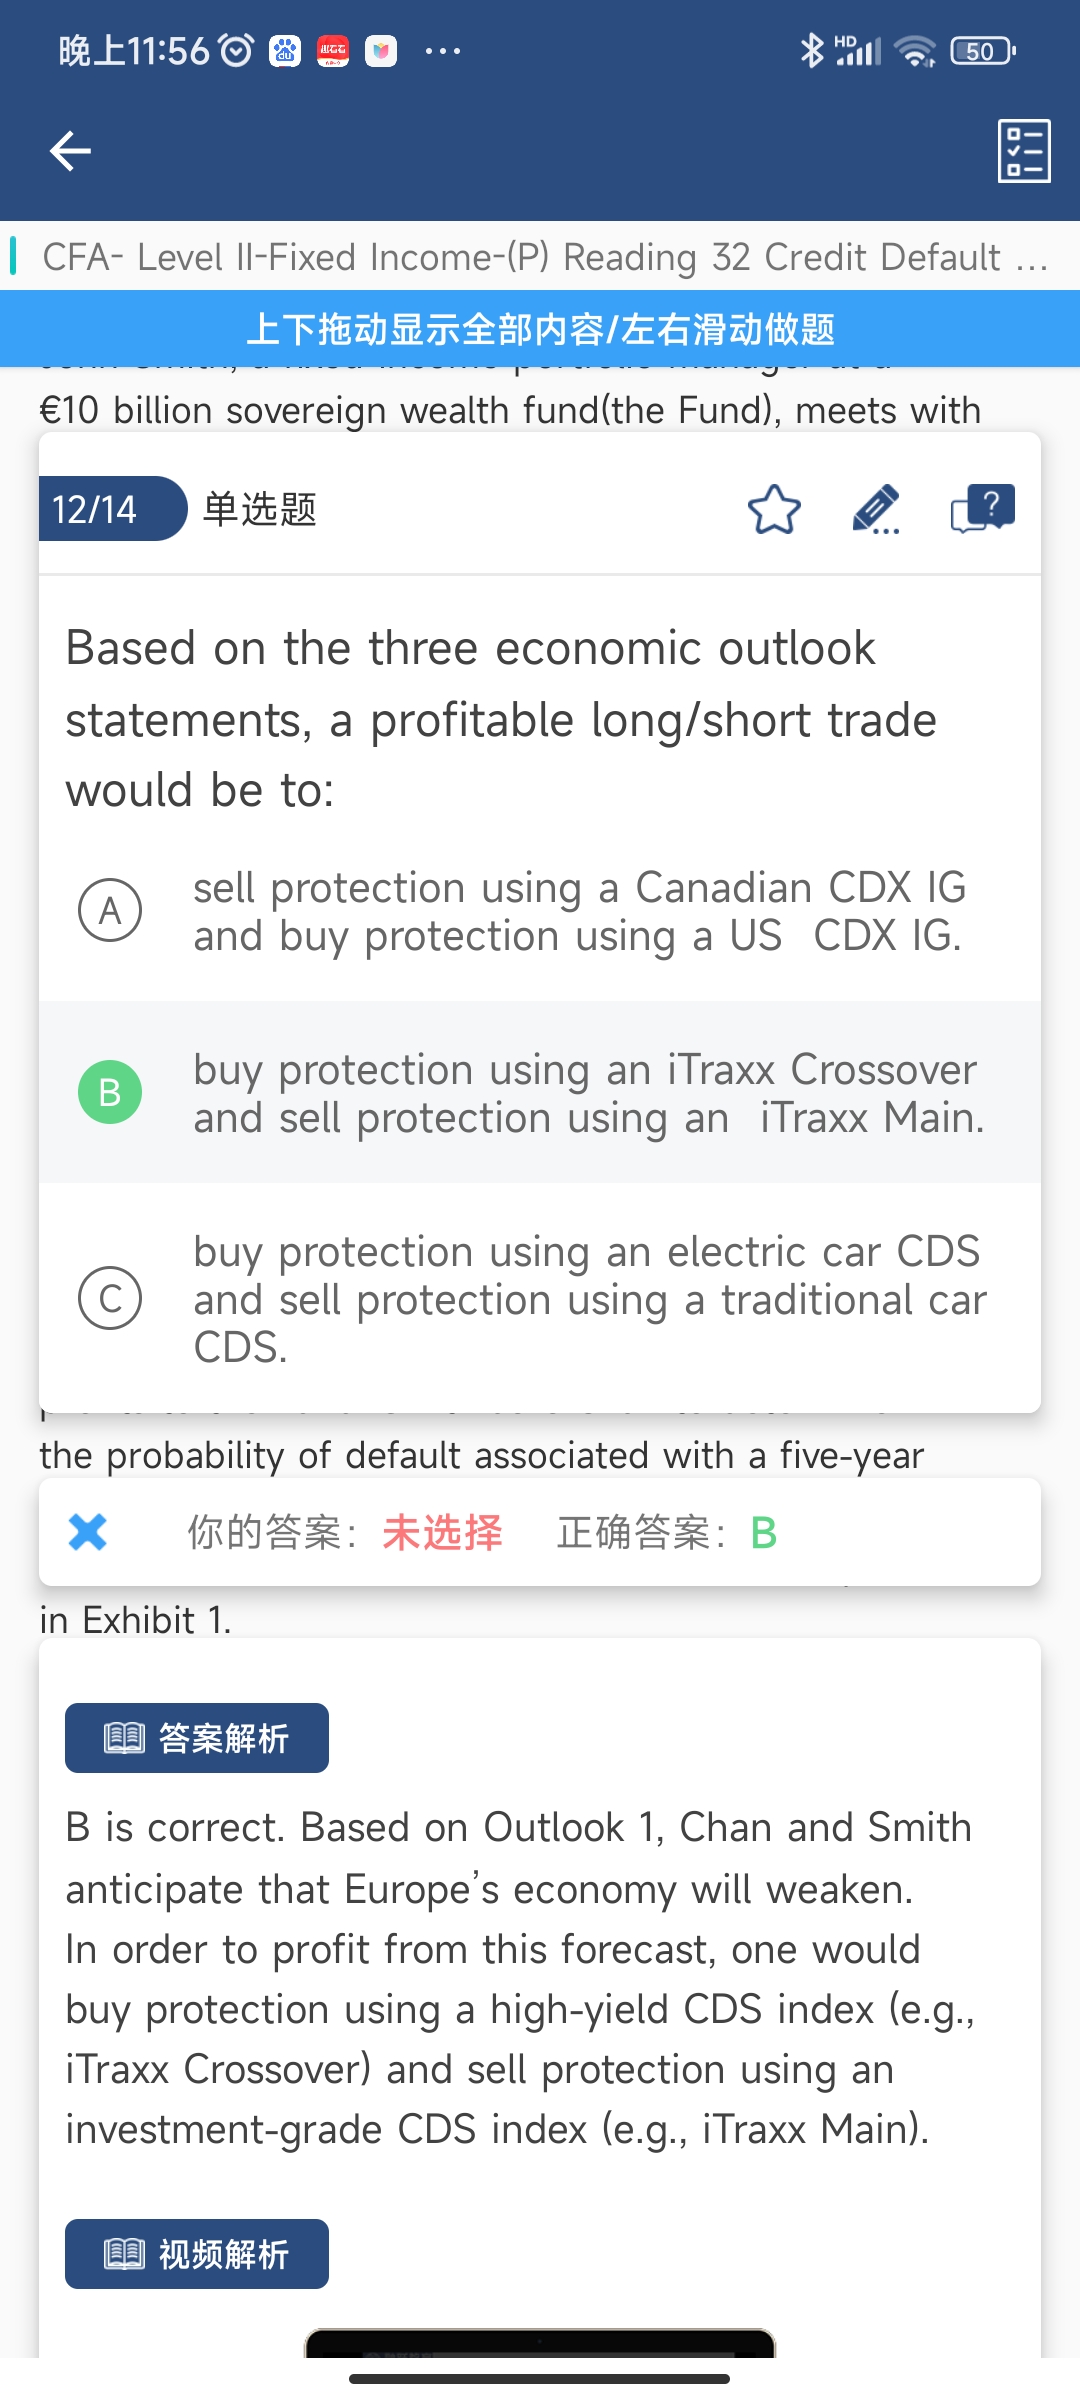The height and width of the screenshot is (2400, 1080).
Task: Tap the Wi-Fi status bar icon
Action: (915, 50)
